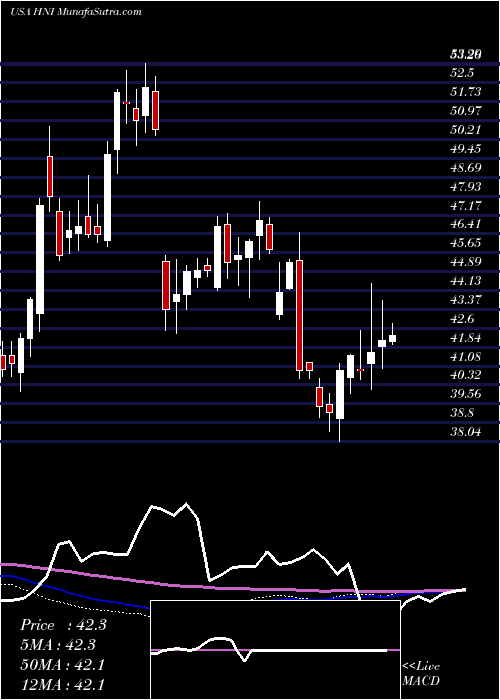This screenshot has width=500, height=700.
Task: Click the 45.65 price axis label
Action: pyautogui.click(x=466, y=243)
